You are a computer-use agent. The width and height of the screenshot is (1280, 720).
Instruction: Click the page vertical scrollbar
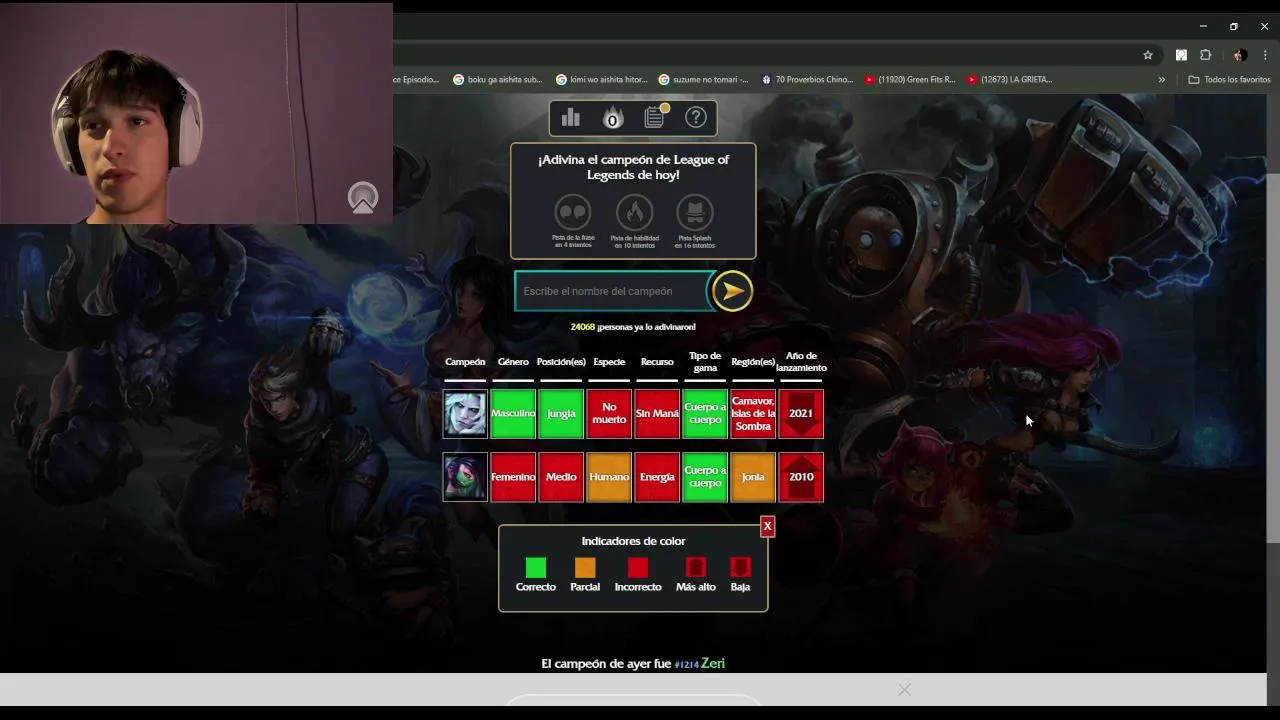(x=1273, y=358)
